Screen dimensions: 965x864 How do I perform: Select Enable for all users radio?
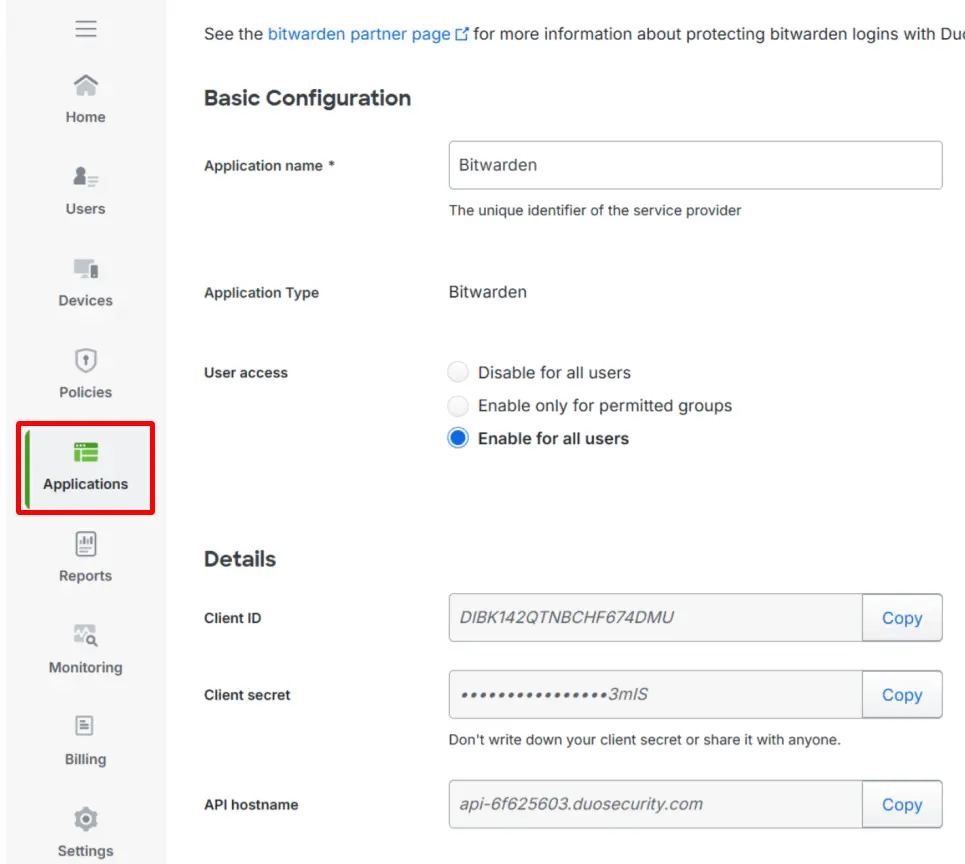tap(458, 438)
